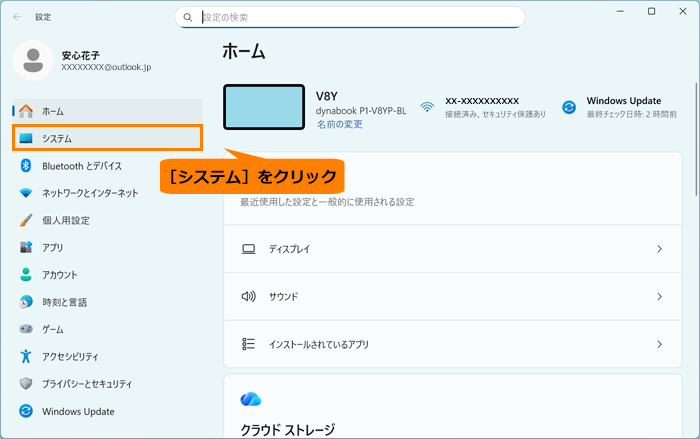Go to 時刻と言語
This screenshot has height=439, width=700.
point(108,302)
